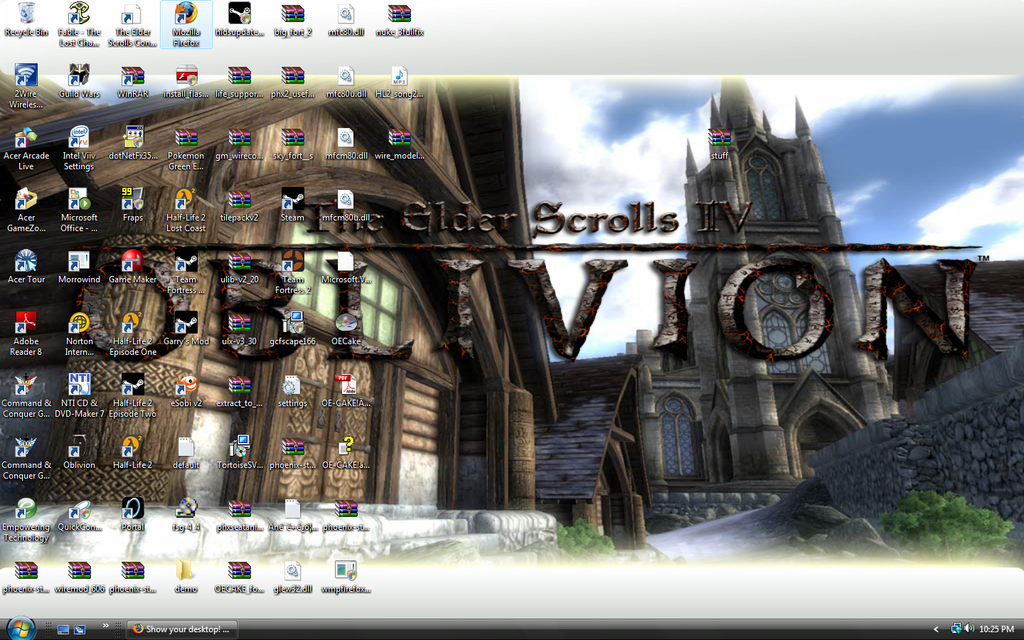Open the OE-CAKE PDF document icon
This screenshot has width=1024, height=640.
coord(346,391)
